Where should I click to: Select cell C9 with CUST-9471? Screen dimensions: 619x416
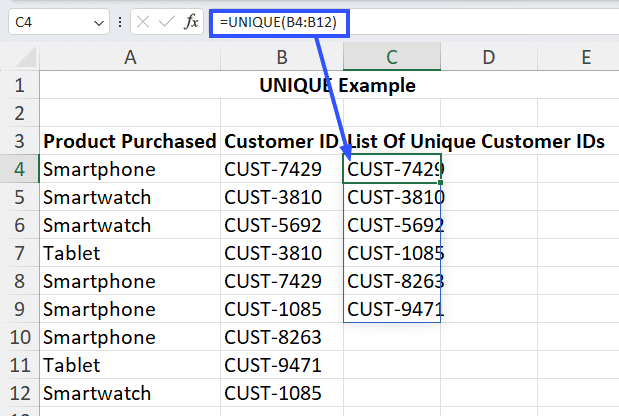click(392, 309)
